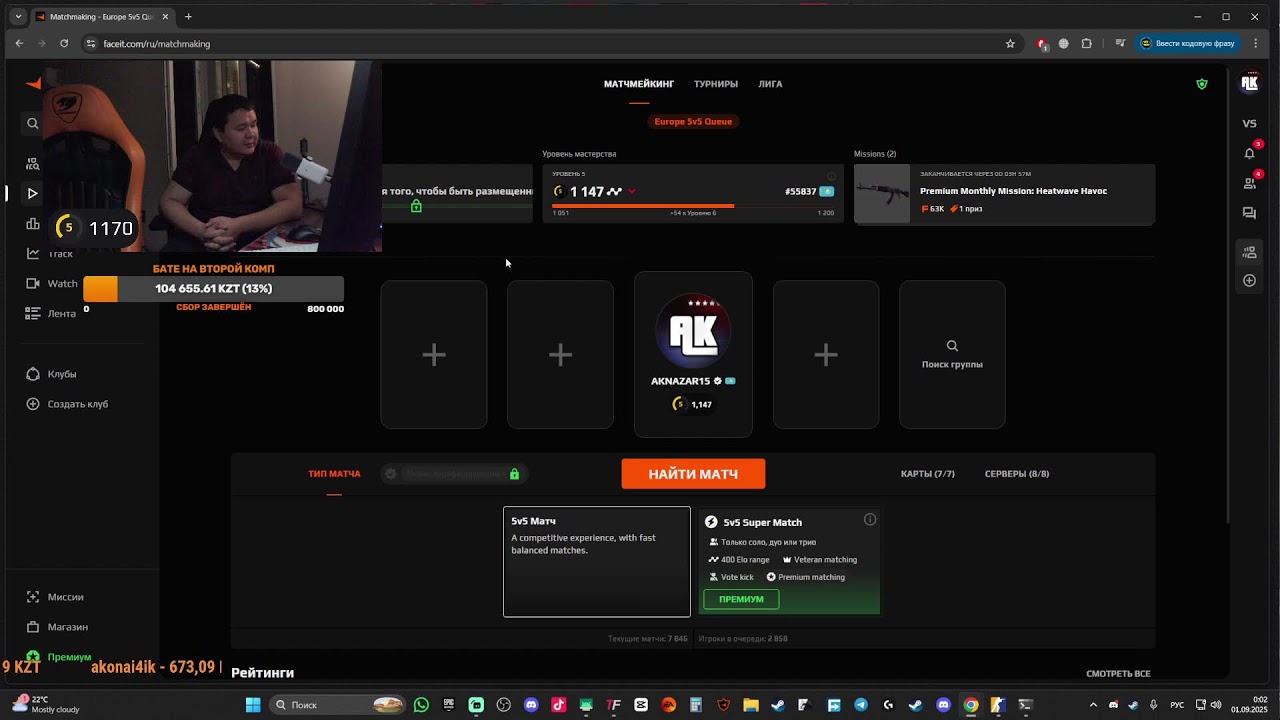
Task: Open КАРТЫ (7/7) map selection
Action: click(x=928, y=474)
